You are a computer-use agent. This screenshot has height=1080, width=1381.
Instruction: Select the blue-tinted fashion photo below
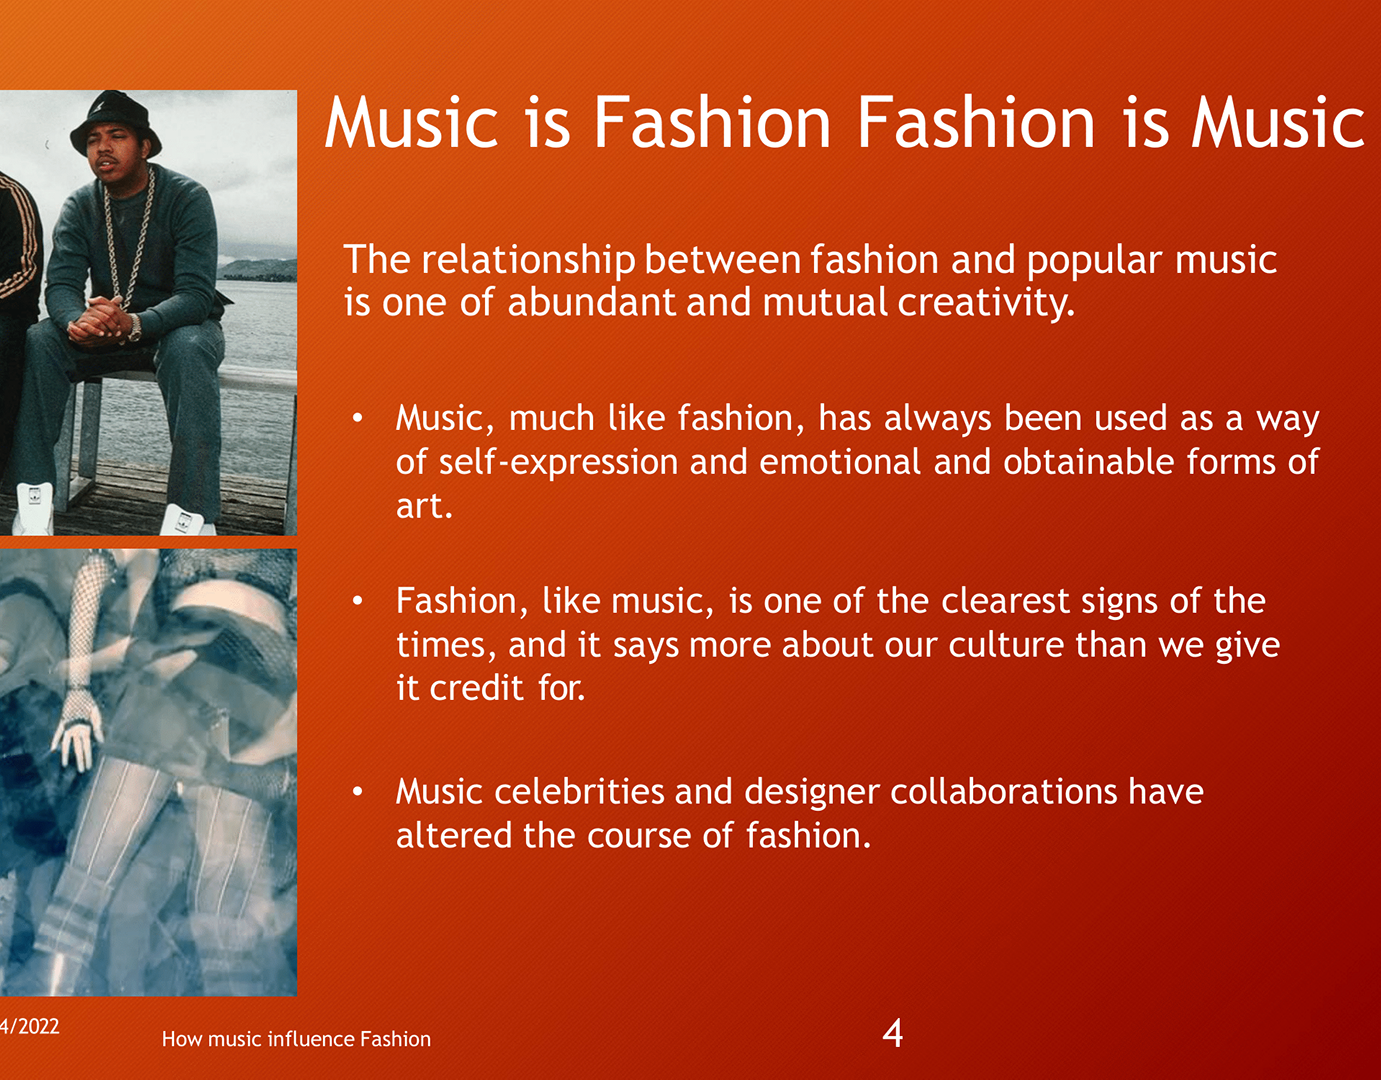[148, 772]
